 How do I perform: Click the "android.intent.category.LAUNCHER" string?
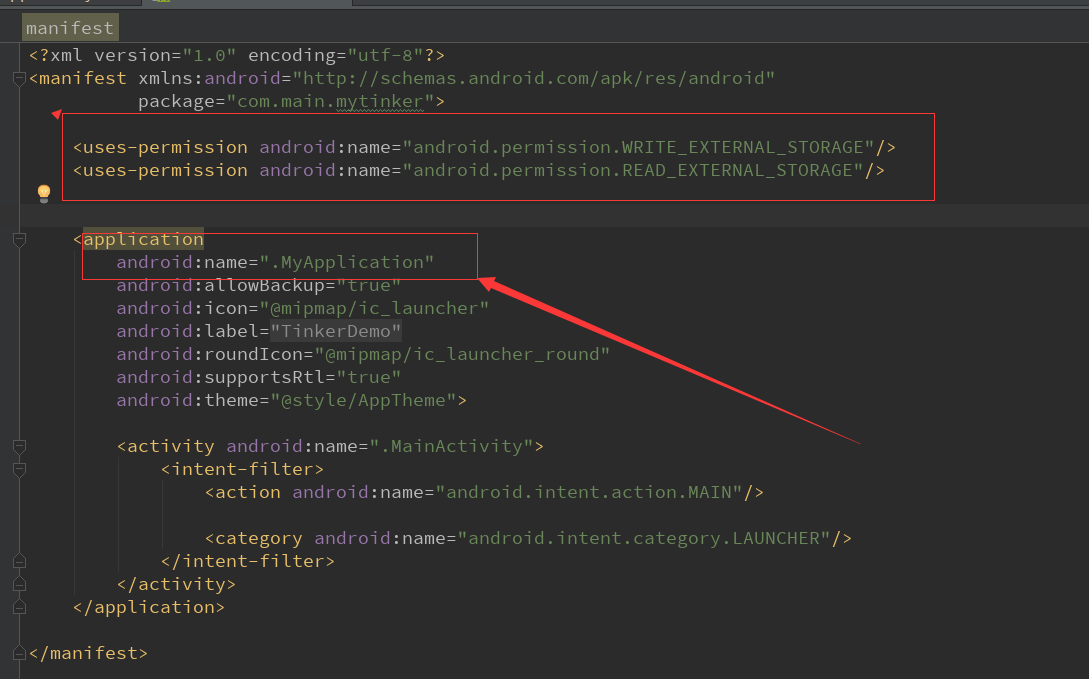(644, 538)
